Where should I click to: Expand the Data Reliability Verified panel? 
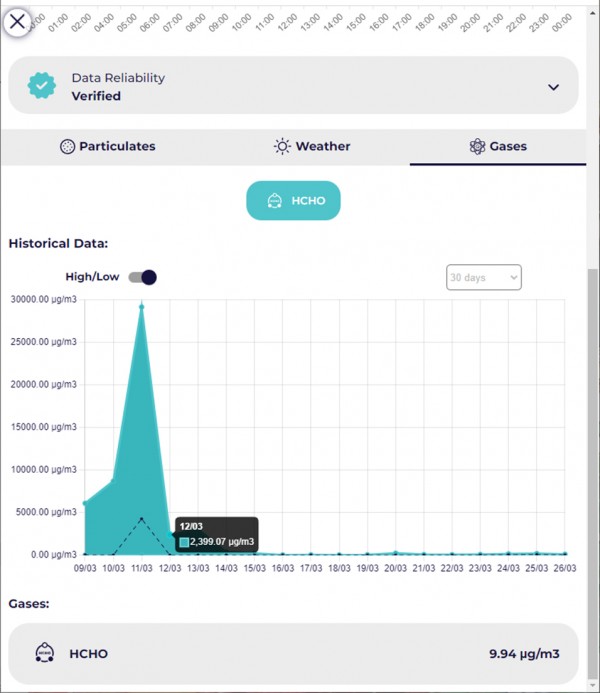[x=293, y=86]
